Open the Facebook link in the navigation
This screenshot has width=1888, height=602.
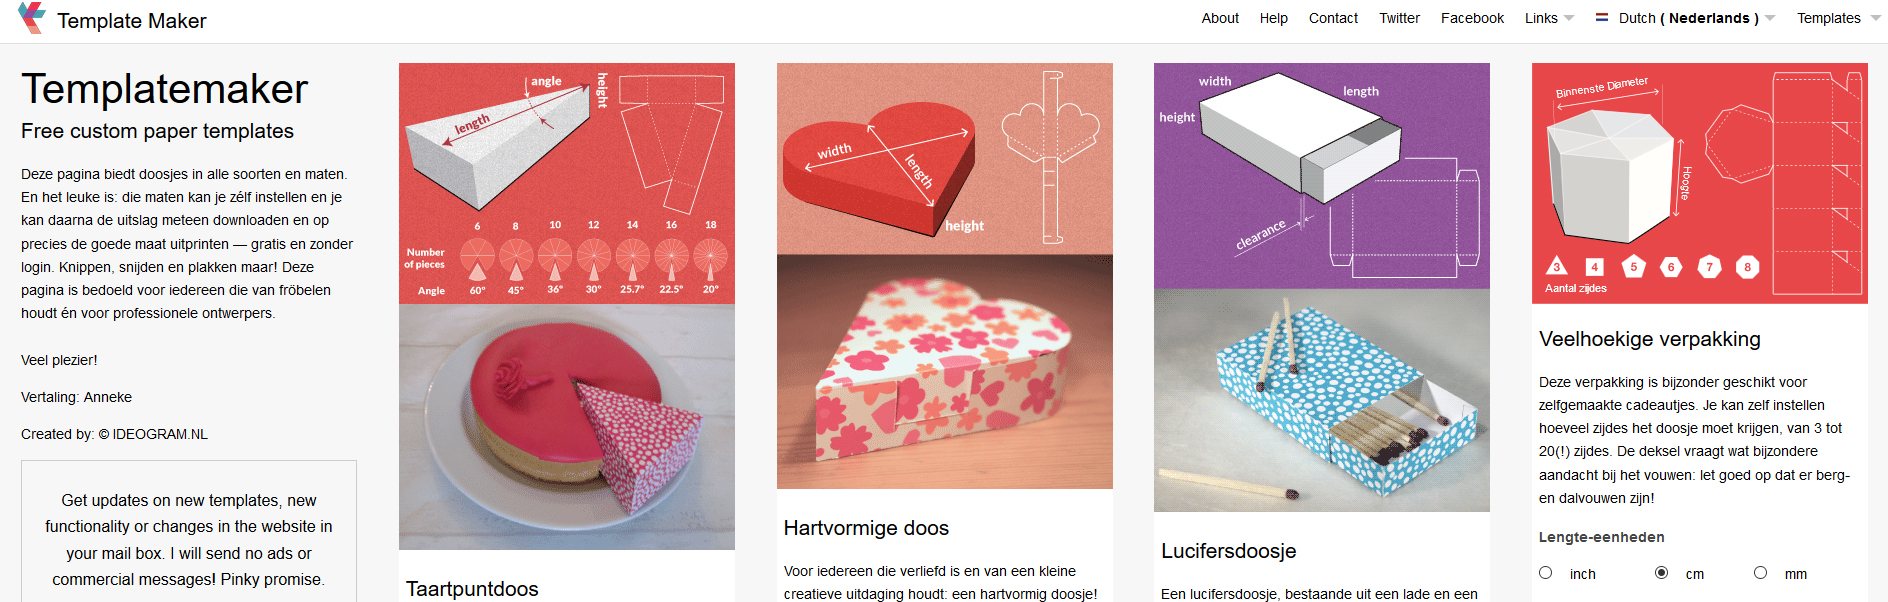[x=1472, y=18]
